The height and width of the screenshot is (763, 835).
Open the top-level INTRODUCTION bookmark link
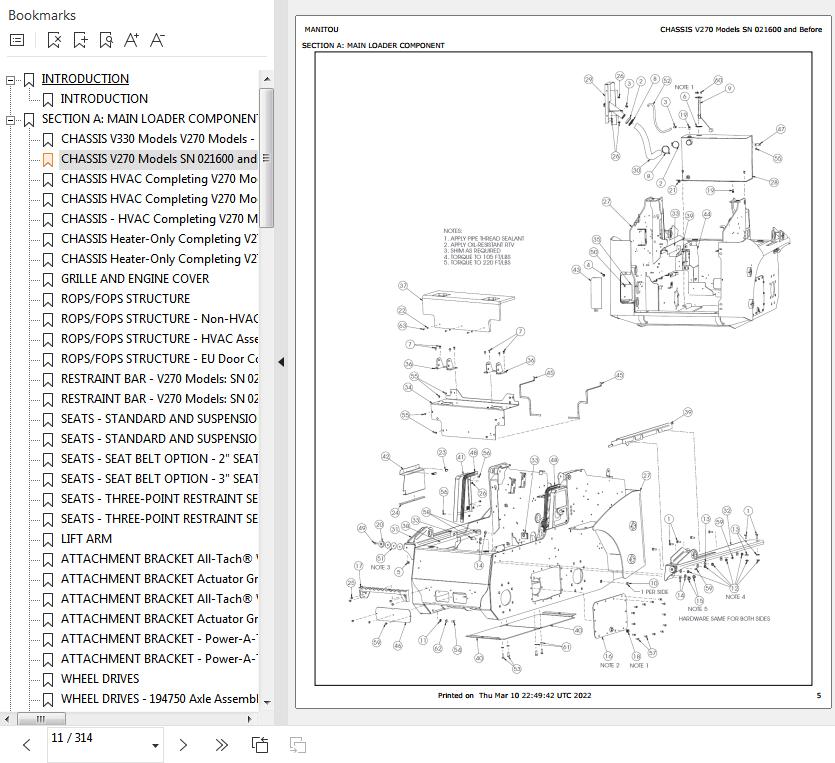click(x=85, y=79)
